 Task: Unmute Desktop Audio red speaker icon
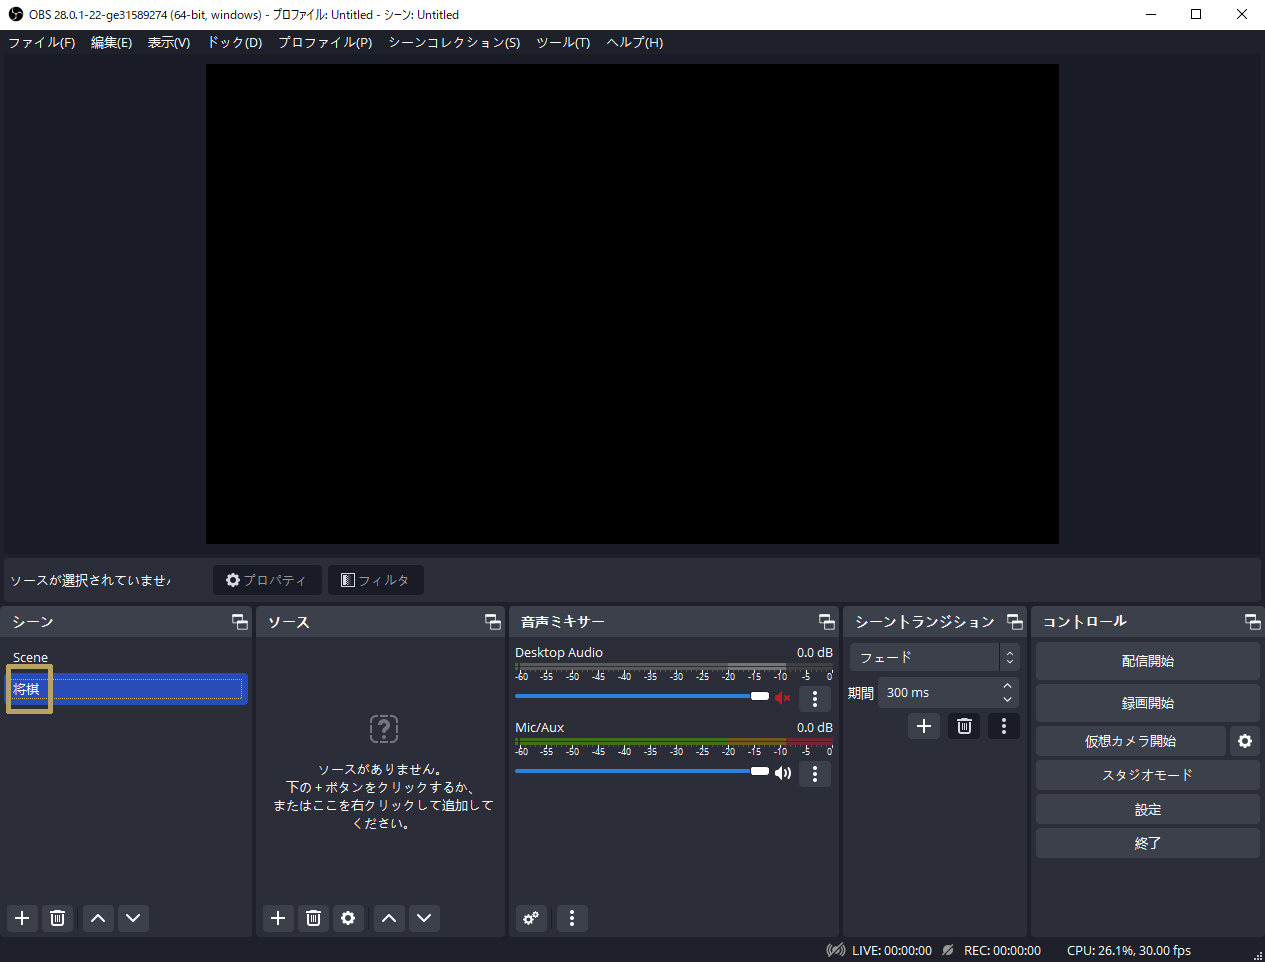783,697
